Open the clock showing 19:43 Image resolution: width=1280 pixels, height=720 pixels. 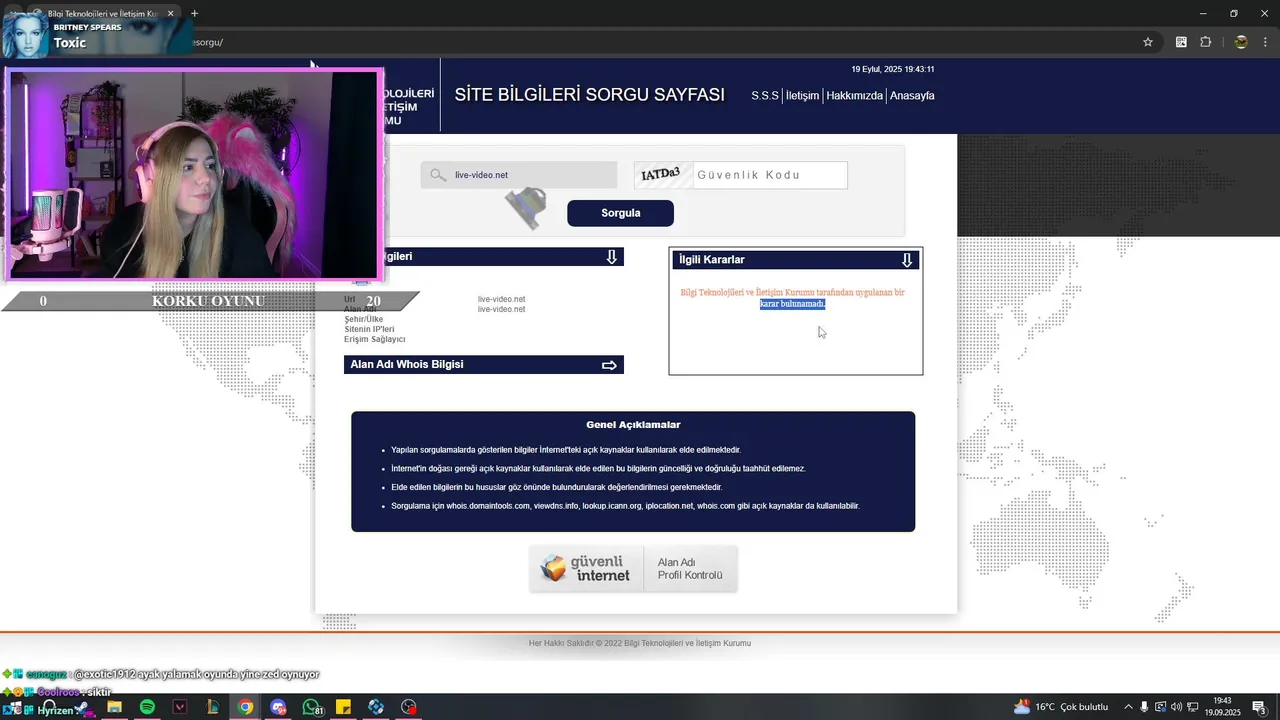tap(1222, 707)
